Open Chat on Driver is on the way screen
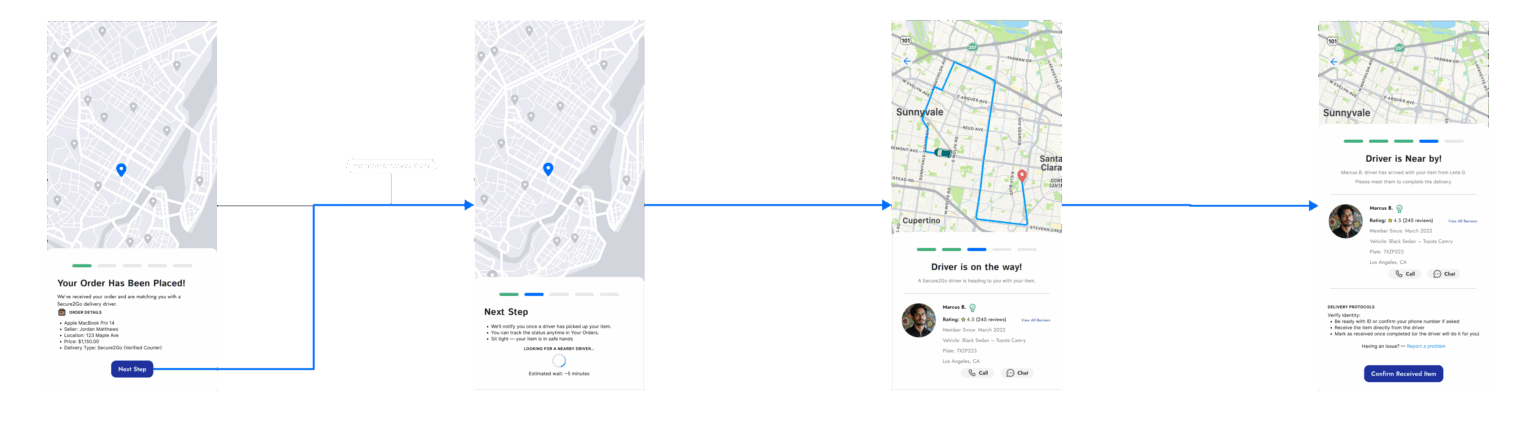The width and height of the screenshot is (1536, 441). (x=1017, y=373)
